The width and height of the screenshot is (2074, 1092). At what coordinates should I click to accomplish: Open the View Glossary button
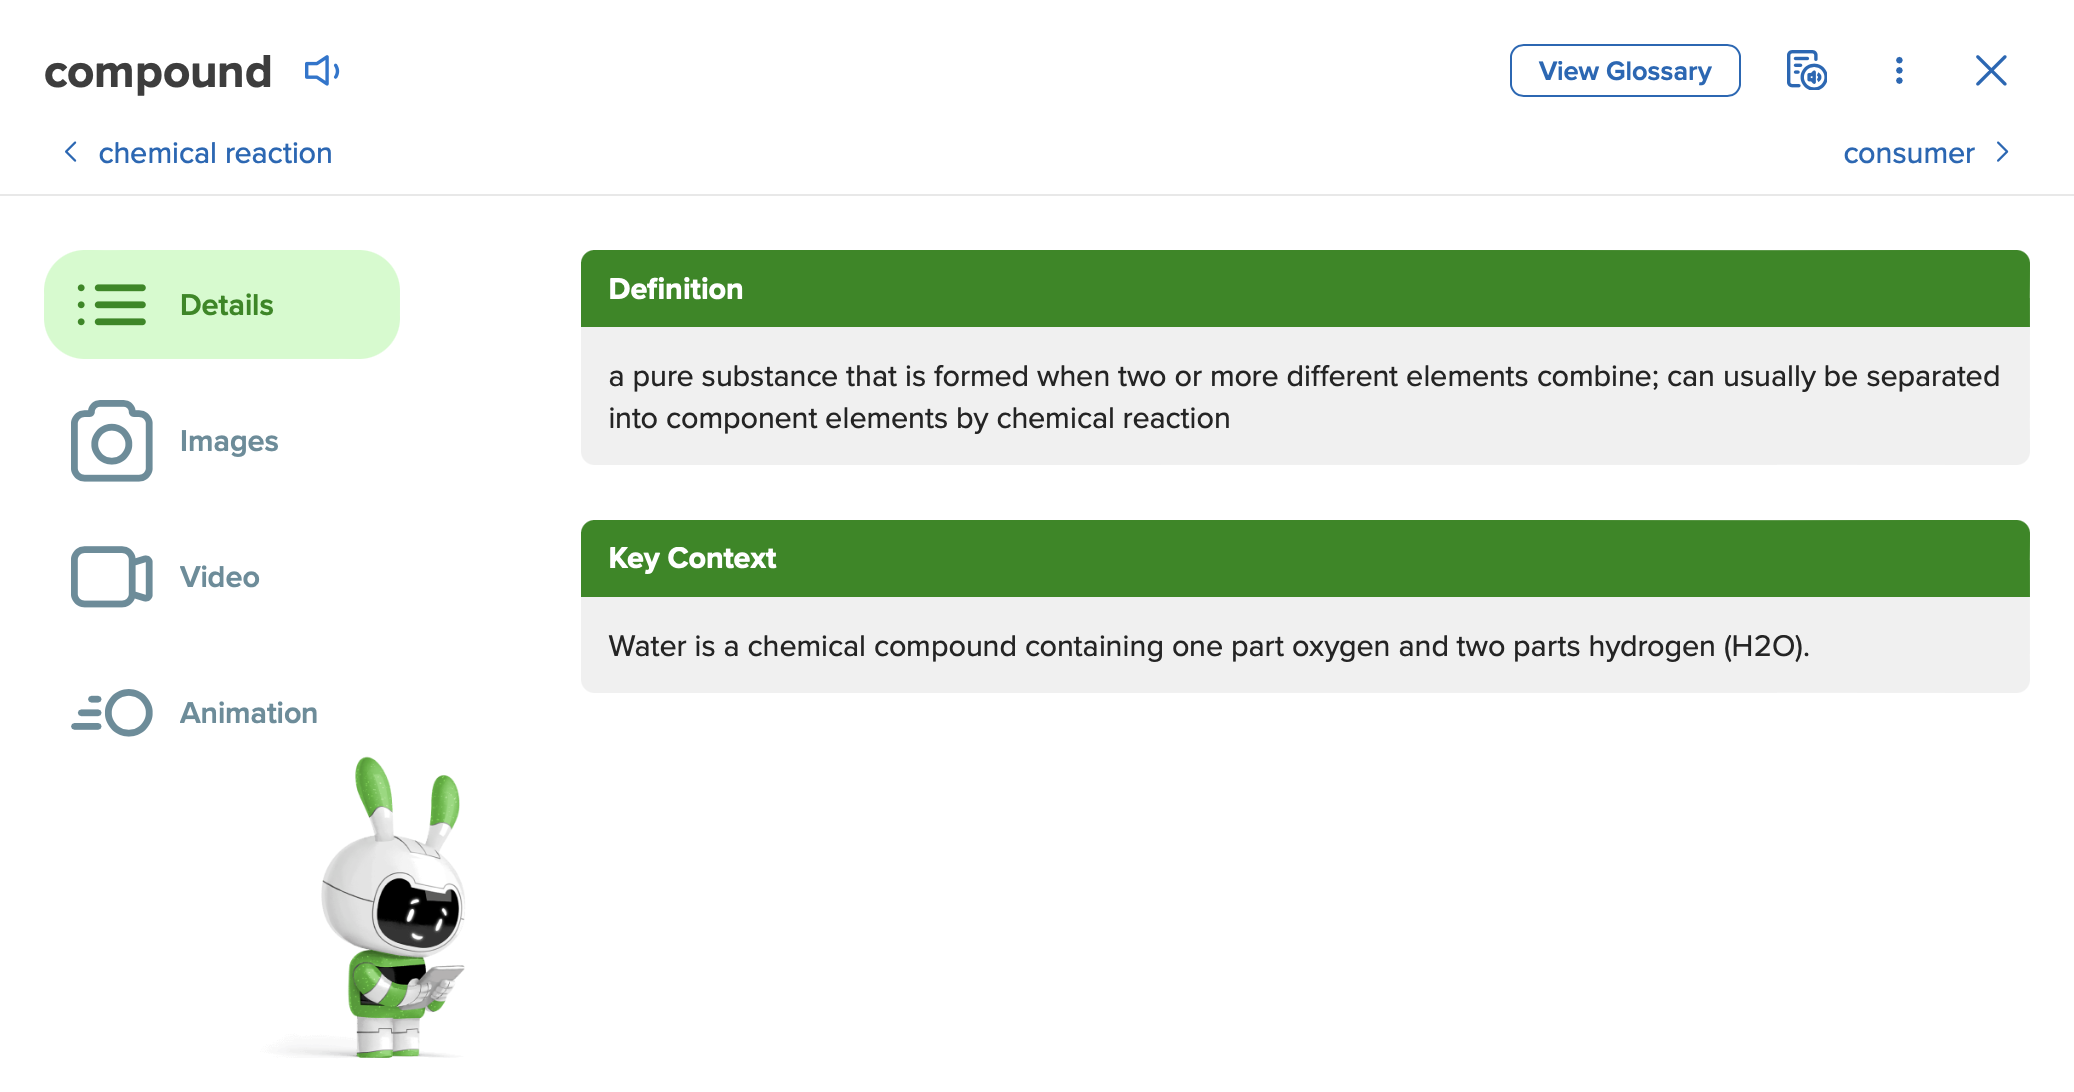(1625, 71)
